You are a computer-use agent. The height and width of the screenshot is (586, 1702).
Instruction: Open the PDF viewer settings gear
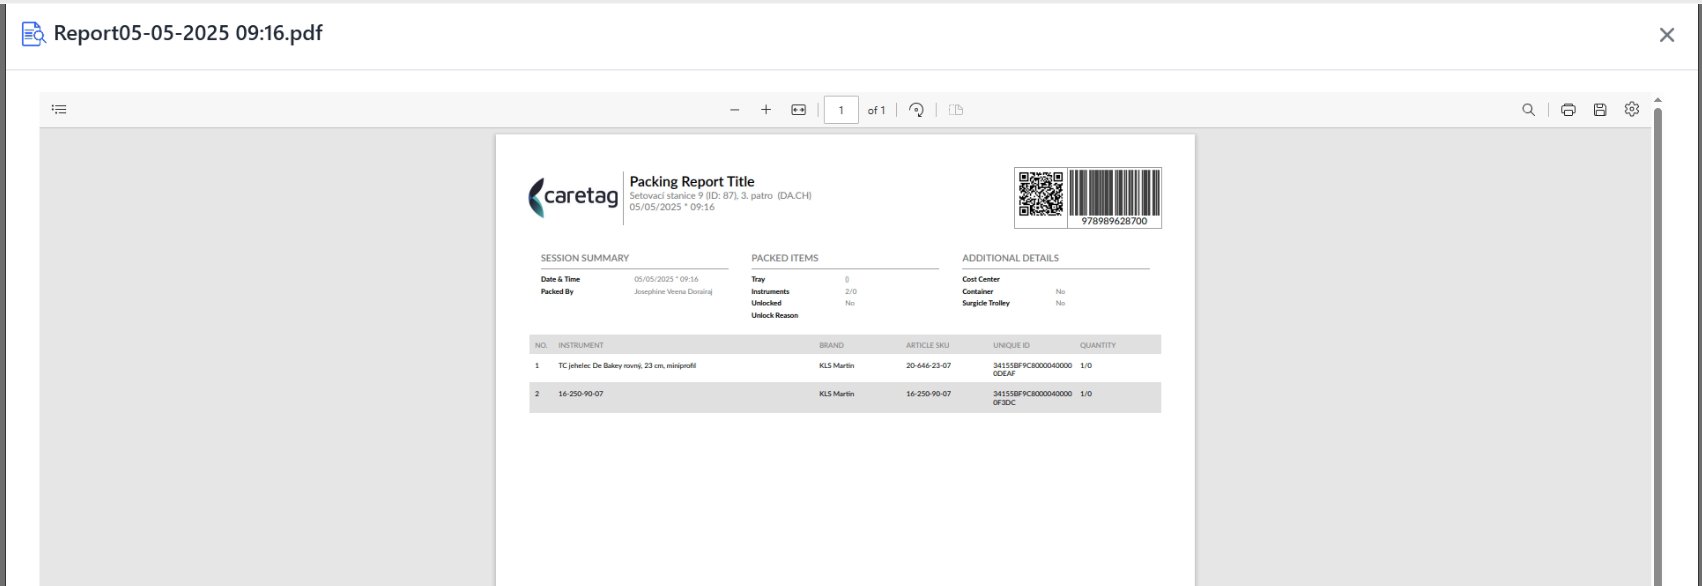click(x=1632, y=109)
